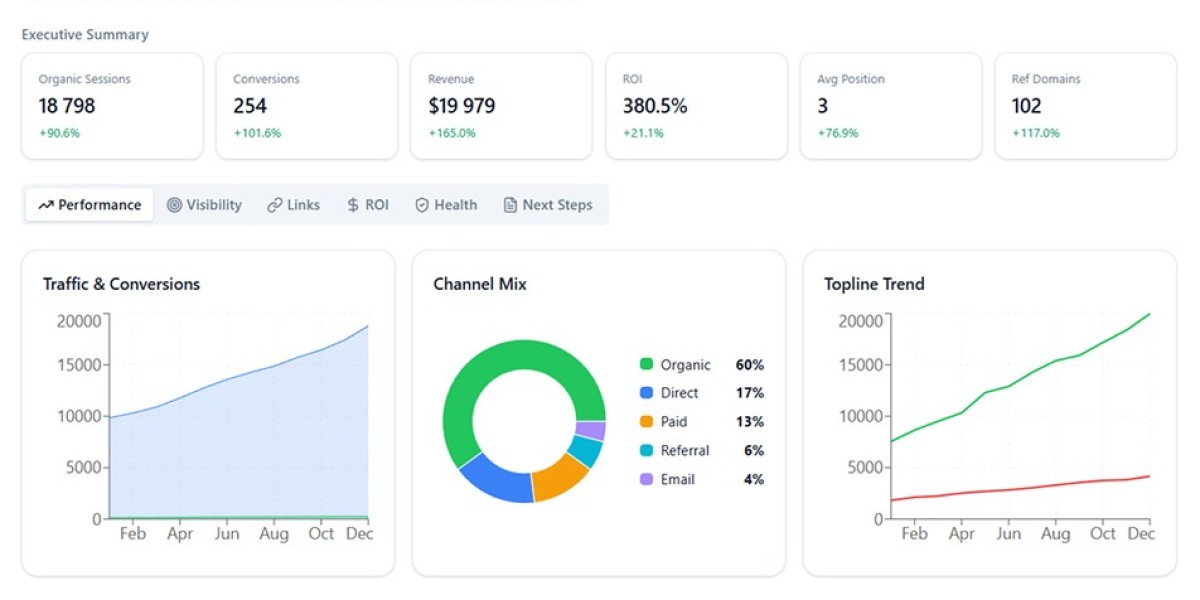The image size is (1200, 600).
Task: Click the Health tab shield icon
Action: click(422, 205)
